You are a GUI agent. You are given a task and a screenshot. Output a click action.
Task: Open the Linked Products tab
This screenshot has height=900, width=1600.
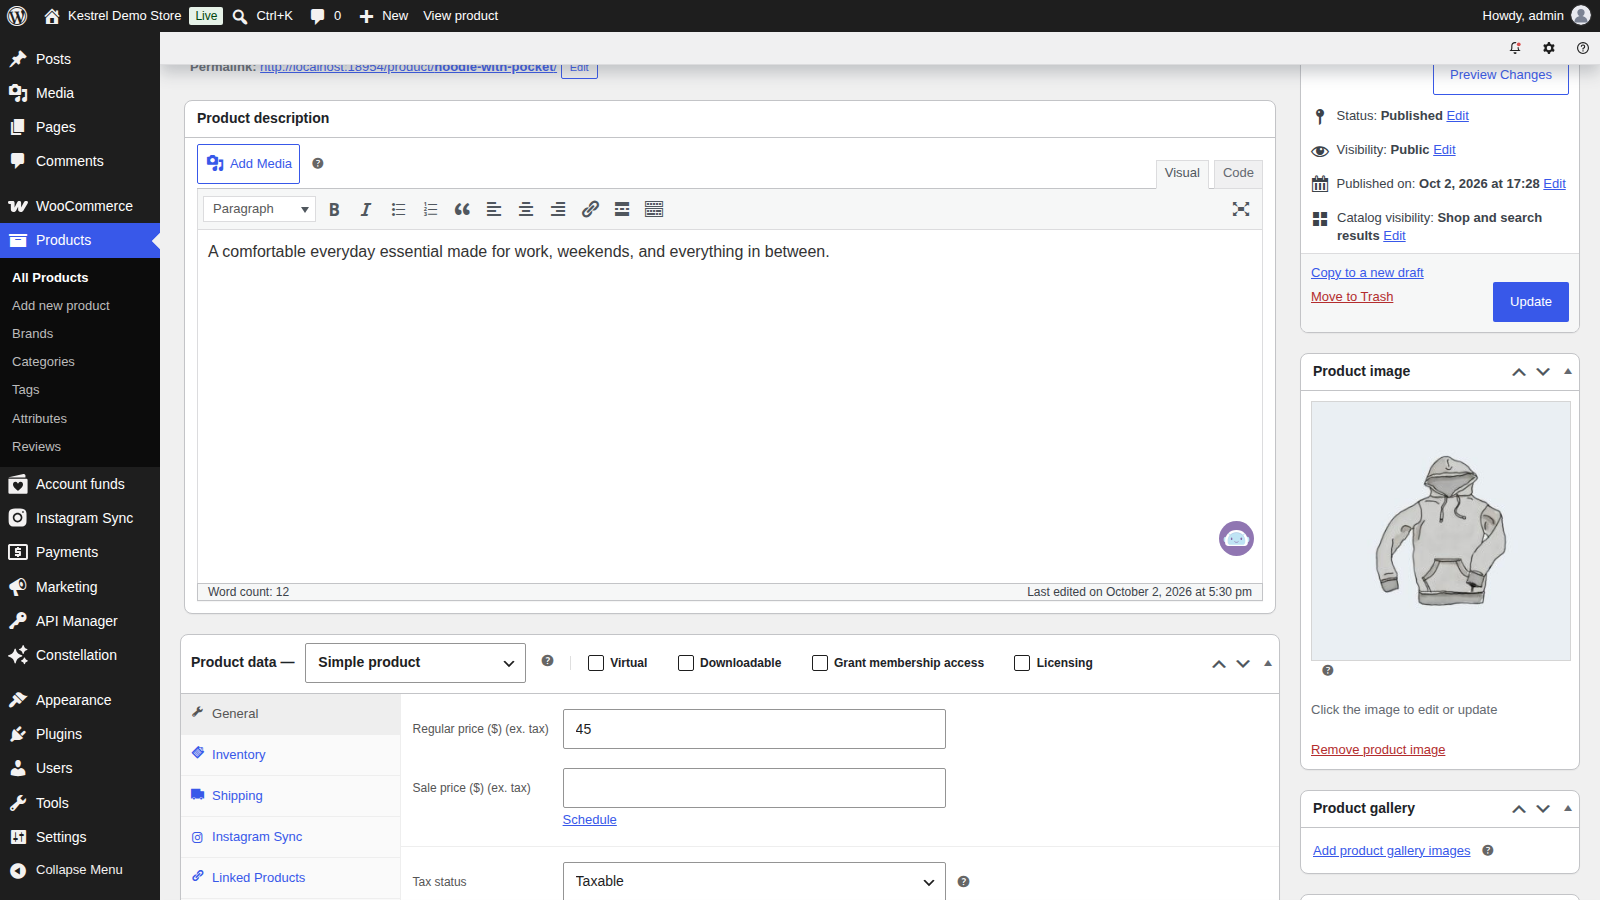(x=291, y=878)
